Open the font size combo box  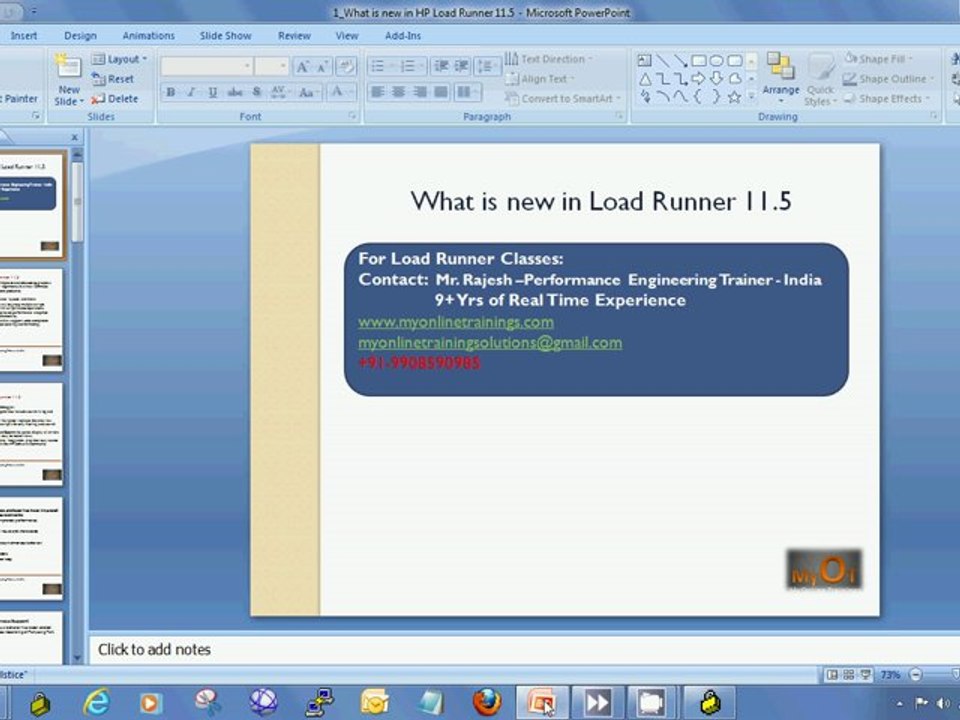coord(272,66)
